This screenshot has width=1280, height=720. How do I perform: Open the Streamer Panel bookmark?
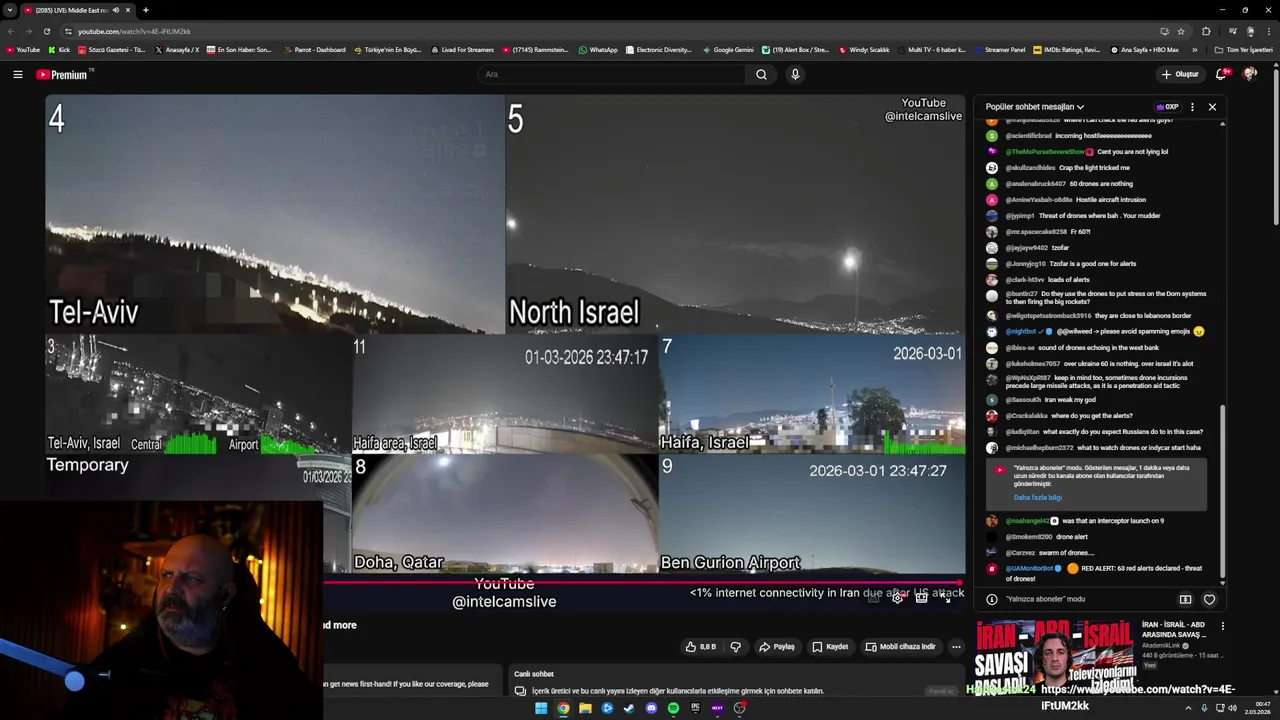(999, 49)
